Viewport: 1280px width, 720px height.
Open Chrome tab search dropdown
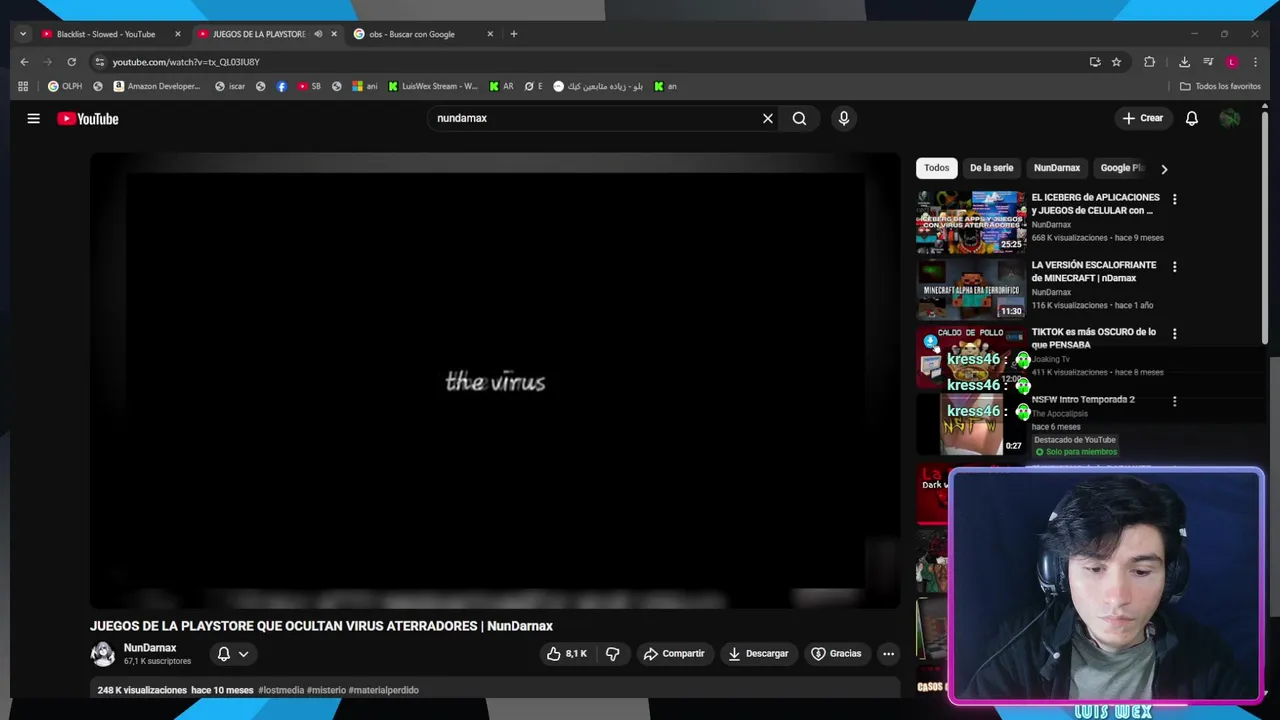[x=22, y=34]
